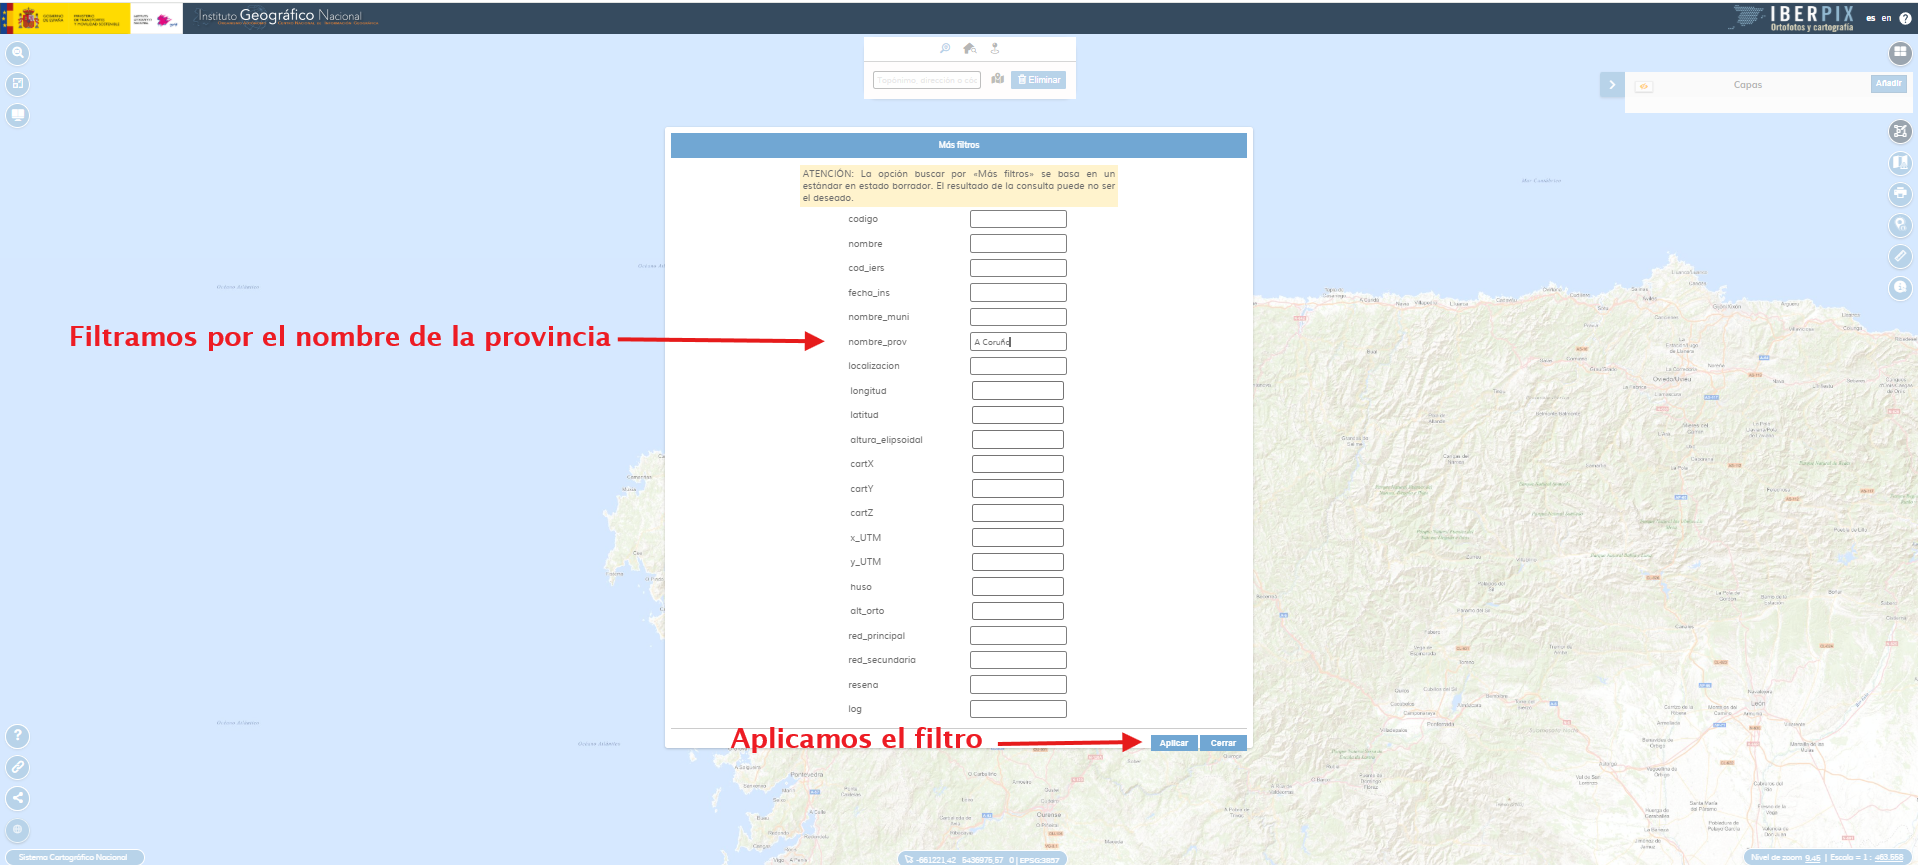The height and width of the screenshot is (865, 1918).
Task: Toggle layer visibility eye in Capas panel
Action: [1644, 86]
